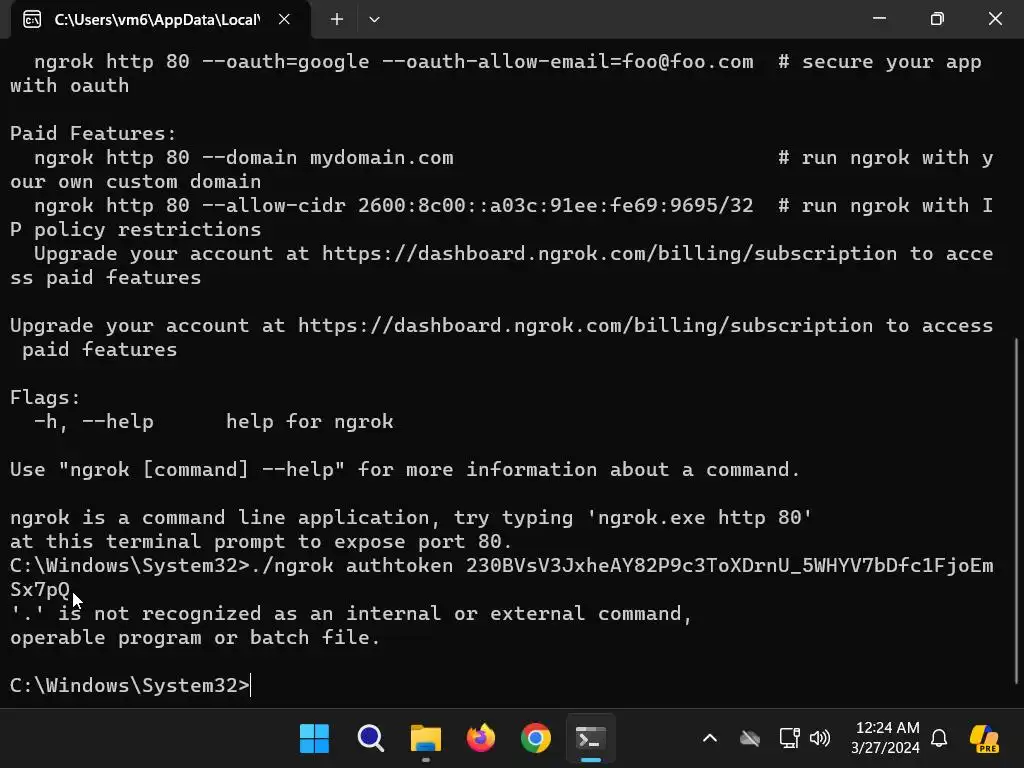
Task: Click the OneDrive cloud tray icon
Action: pos(750,739)
